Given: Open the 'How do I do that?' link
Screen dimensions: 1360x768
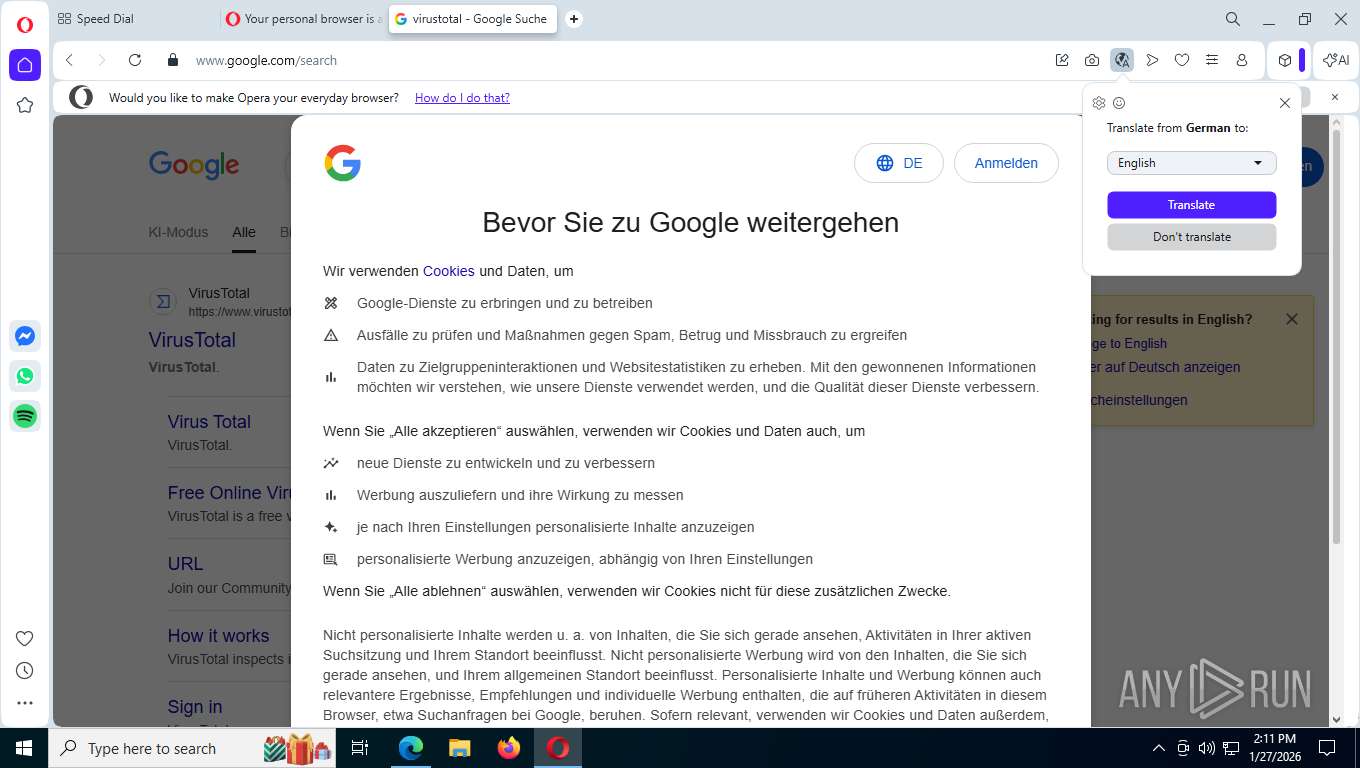Looking at the screenshot, I should [x=462, y=98].
